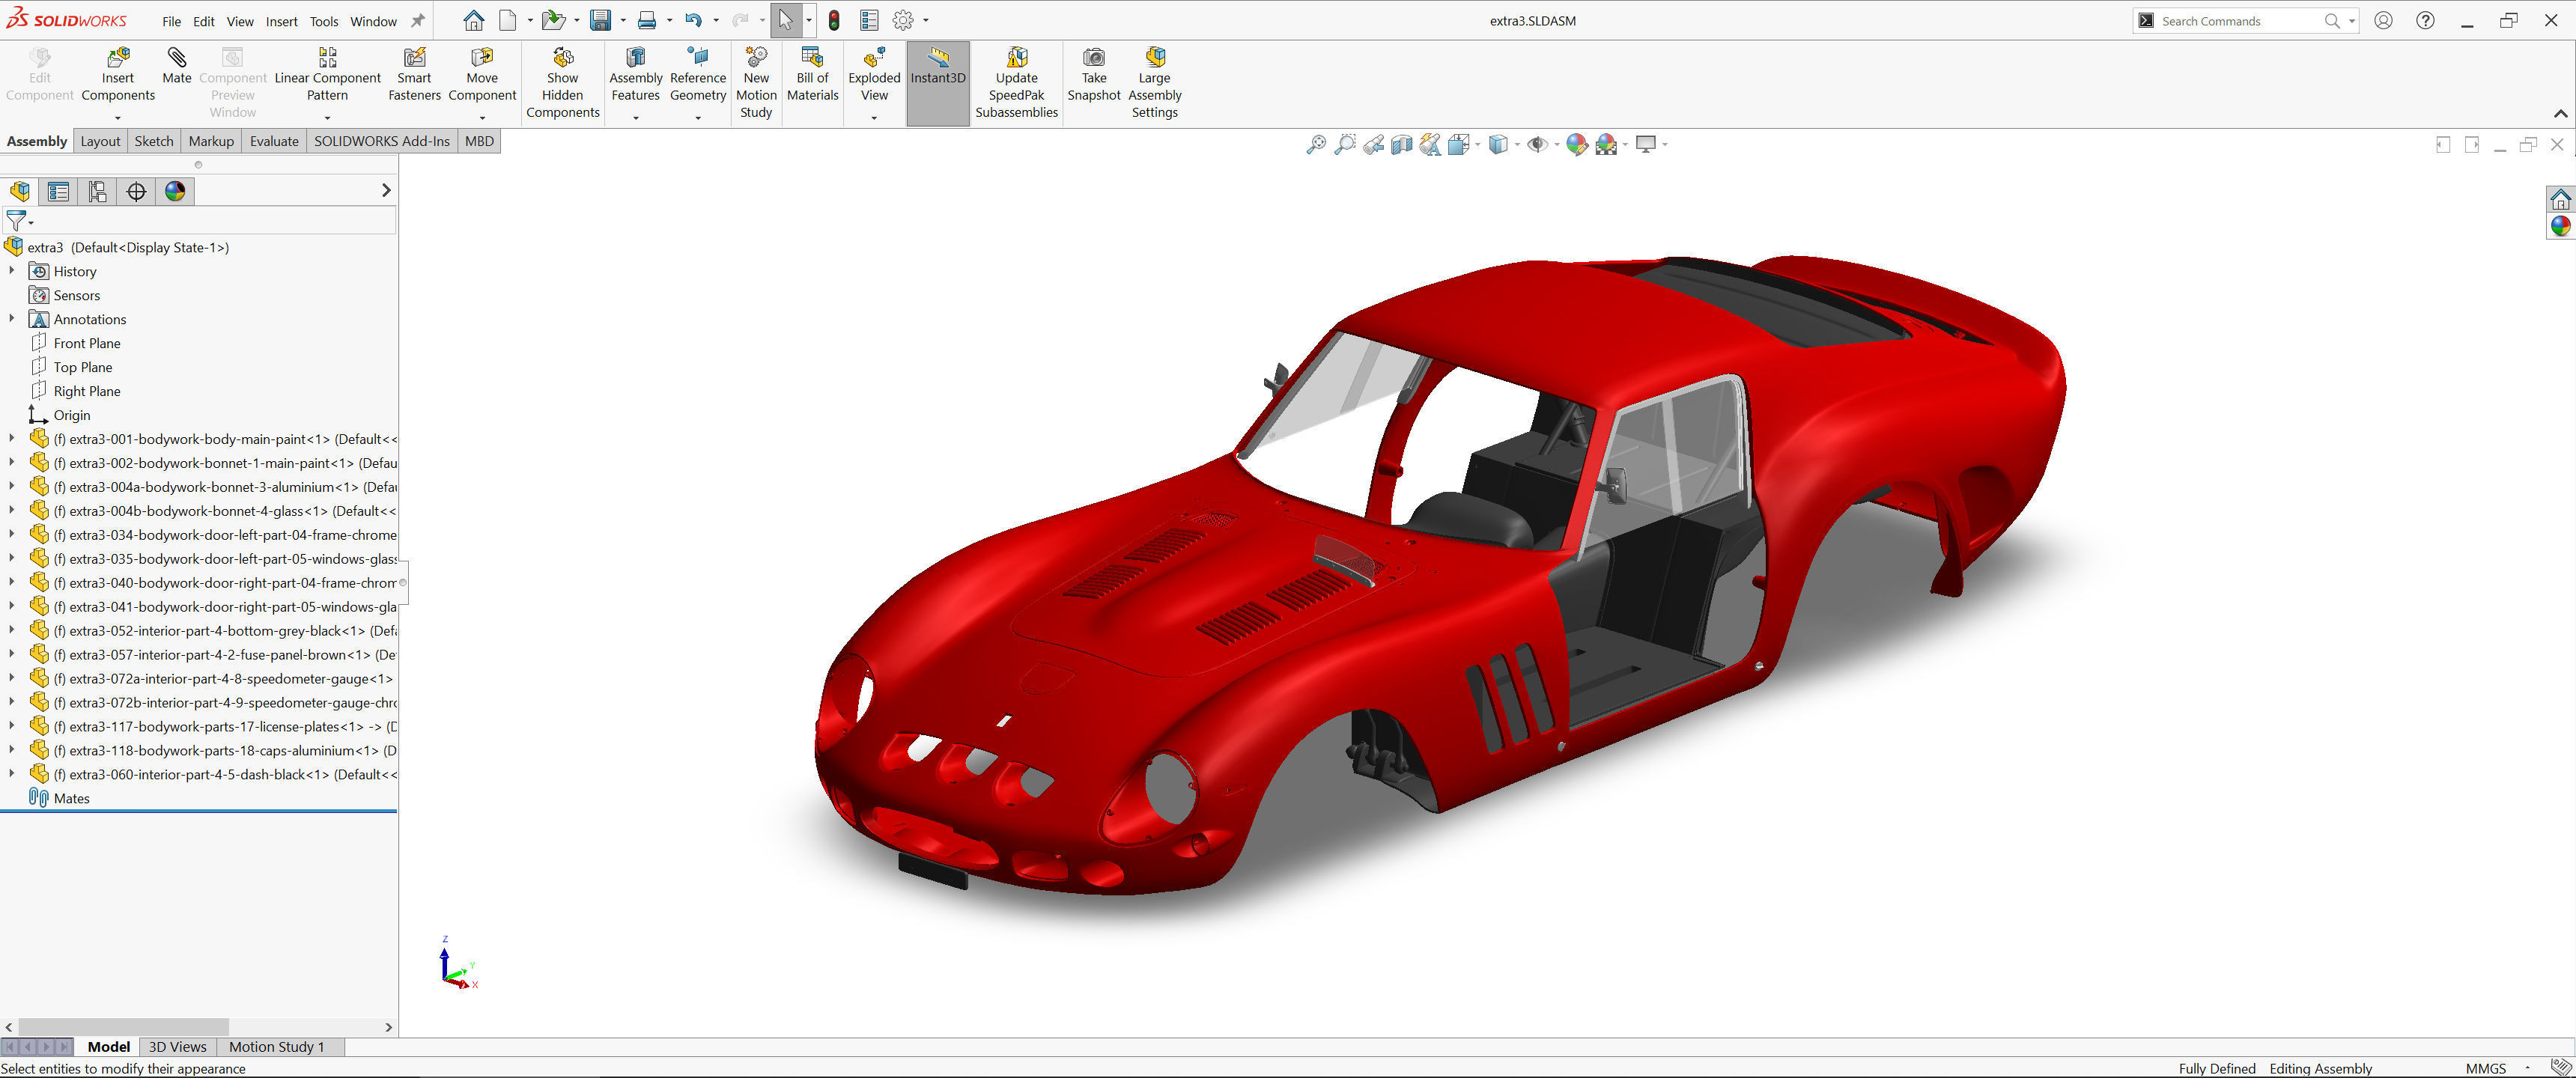The width and height of the screenshot is (2576, 1078).
Task: Take a Snapshot with the camera icon
Action: pyautogui.click(x=1094, y=57)
